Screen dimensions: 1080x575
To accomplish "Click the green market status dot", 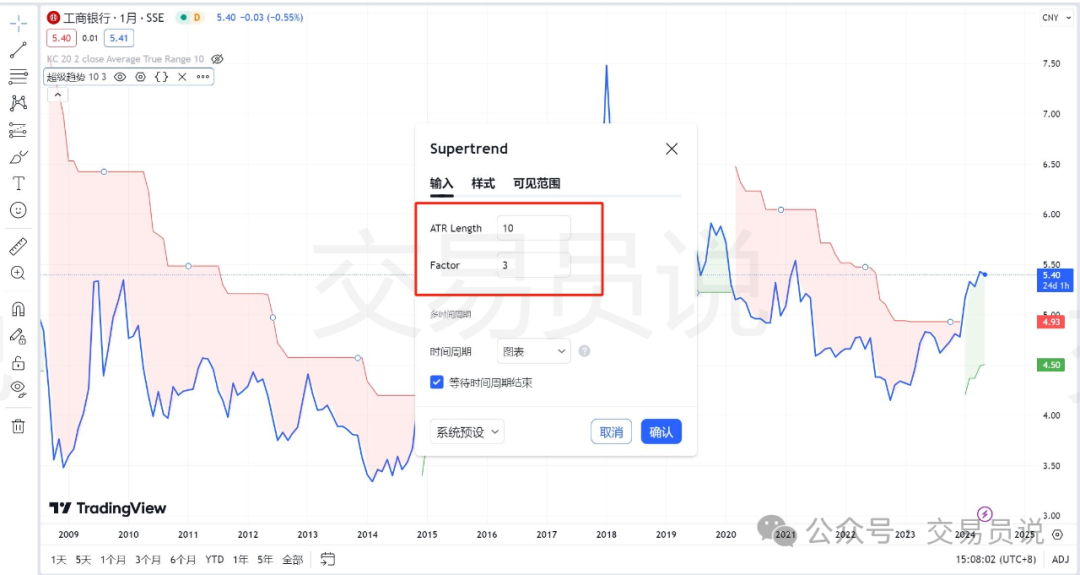I will click(183, 18).
